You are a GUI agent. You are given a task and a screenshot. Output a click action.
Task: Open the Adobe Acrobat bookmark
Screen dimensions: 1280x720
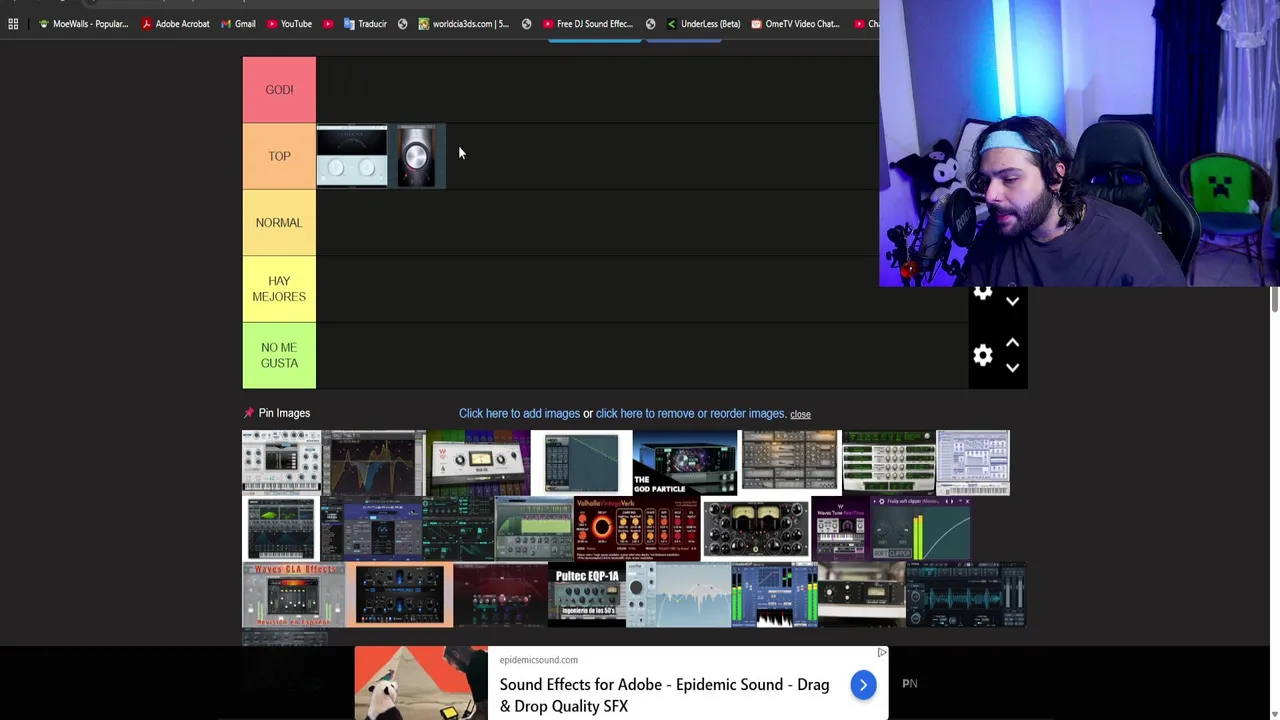176,24
